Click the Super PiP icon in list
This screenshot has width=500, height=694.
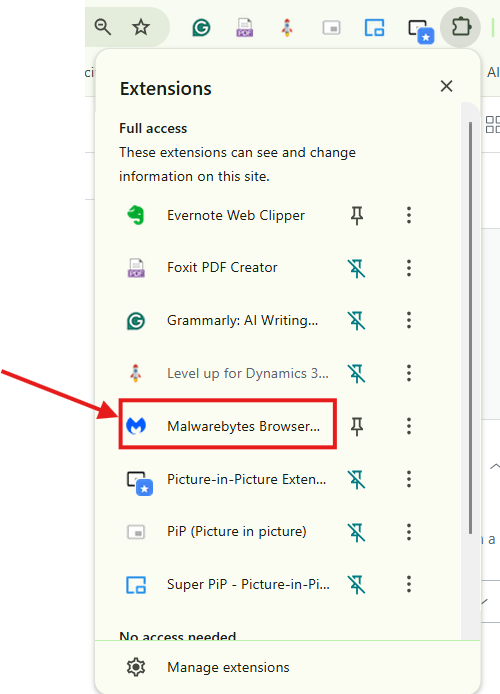click(x=136, y=585)
